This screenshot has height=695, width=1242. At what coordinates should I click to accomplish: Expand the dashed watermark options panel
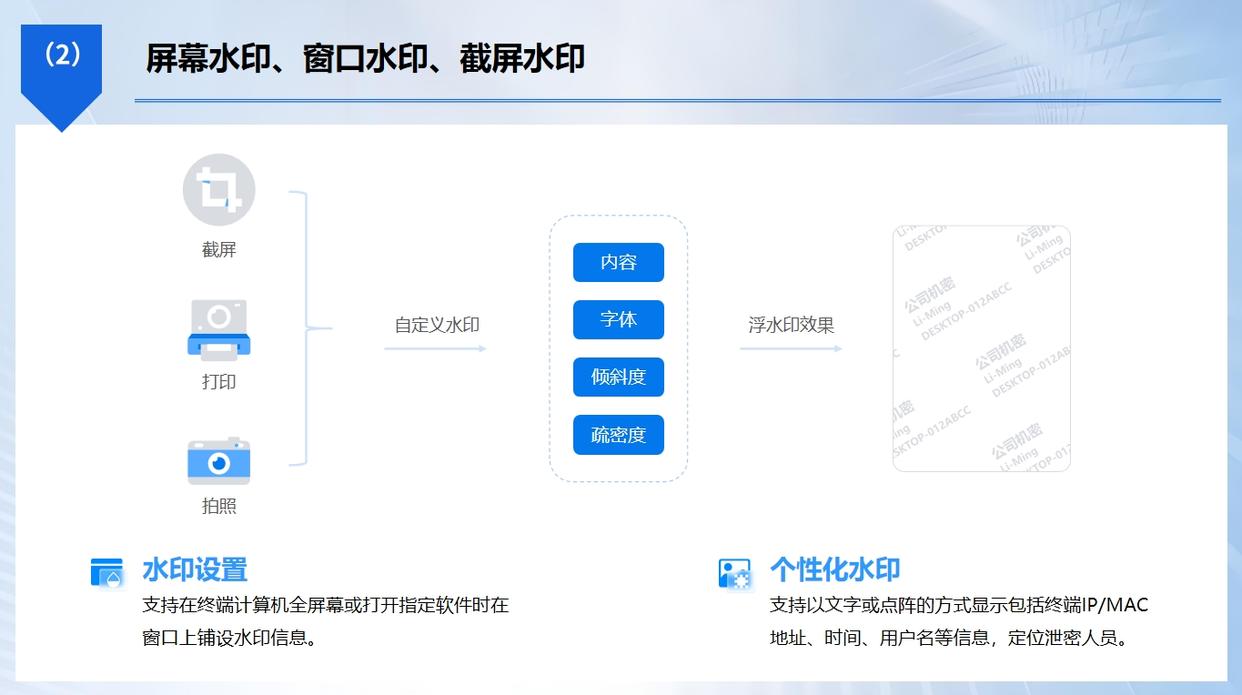coord(618,350)
